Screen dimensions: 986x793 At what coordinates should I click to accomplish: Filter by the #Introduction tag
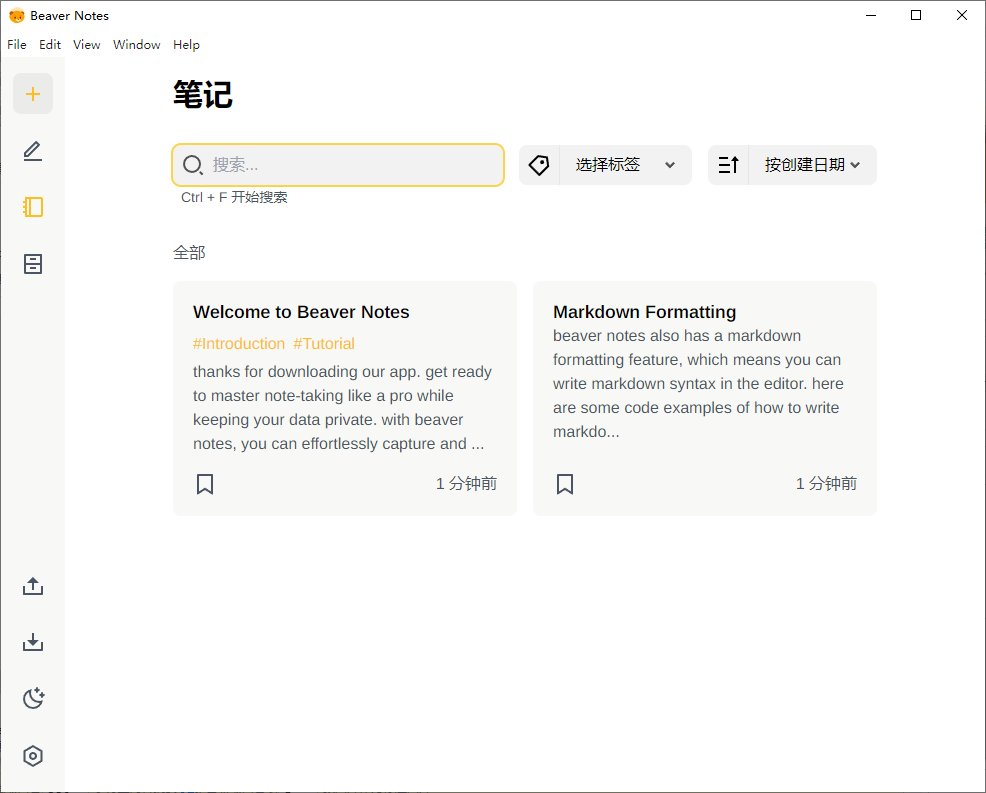[239, 343]
